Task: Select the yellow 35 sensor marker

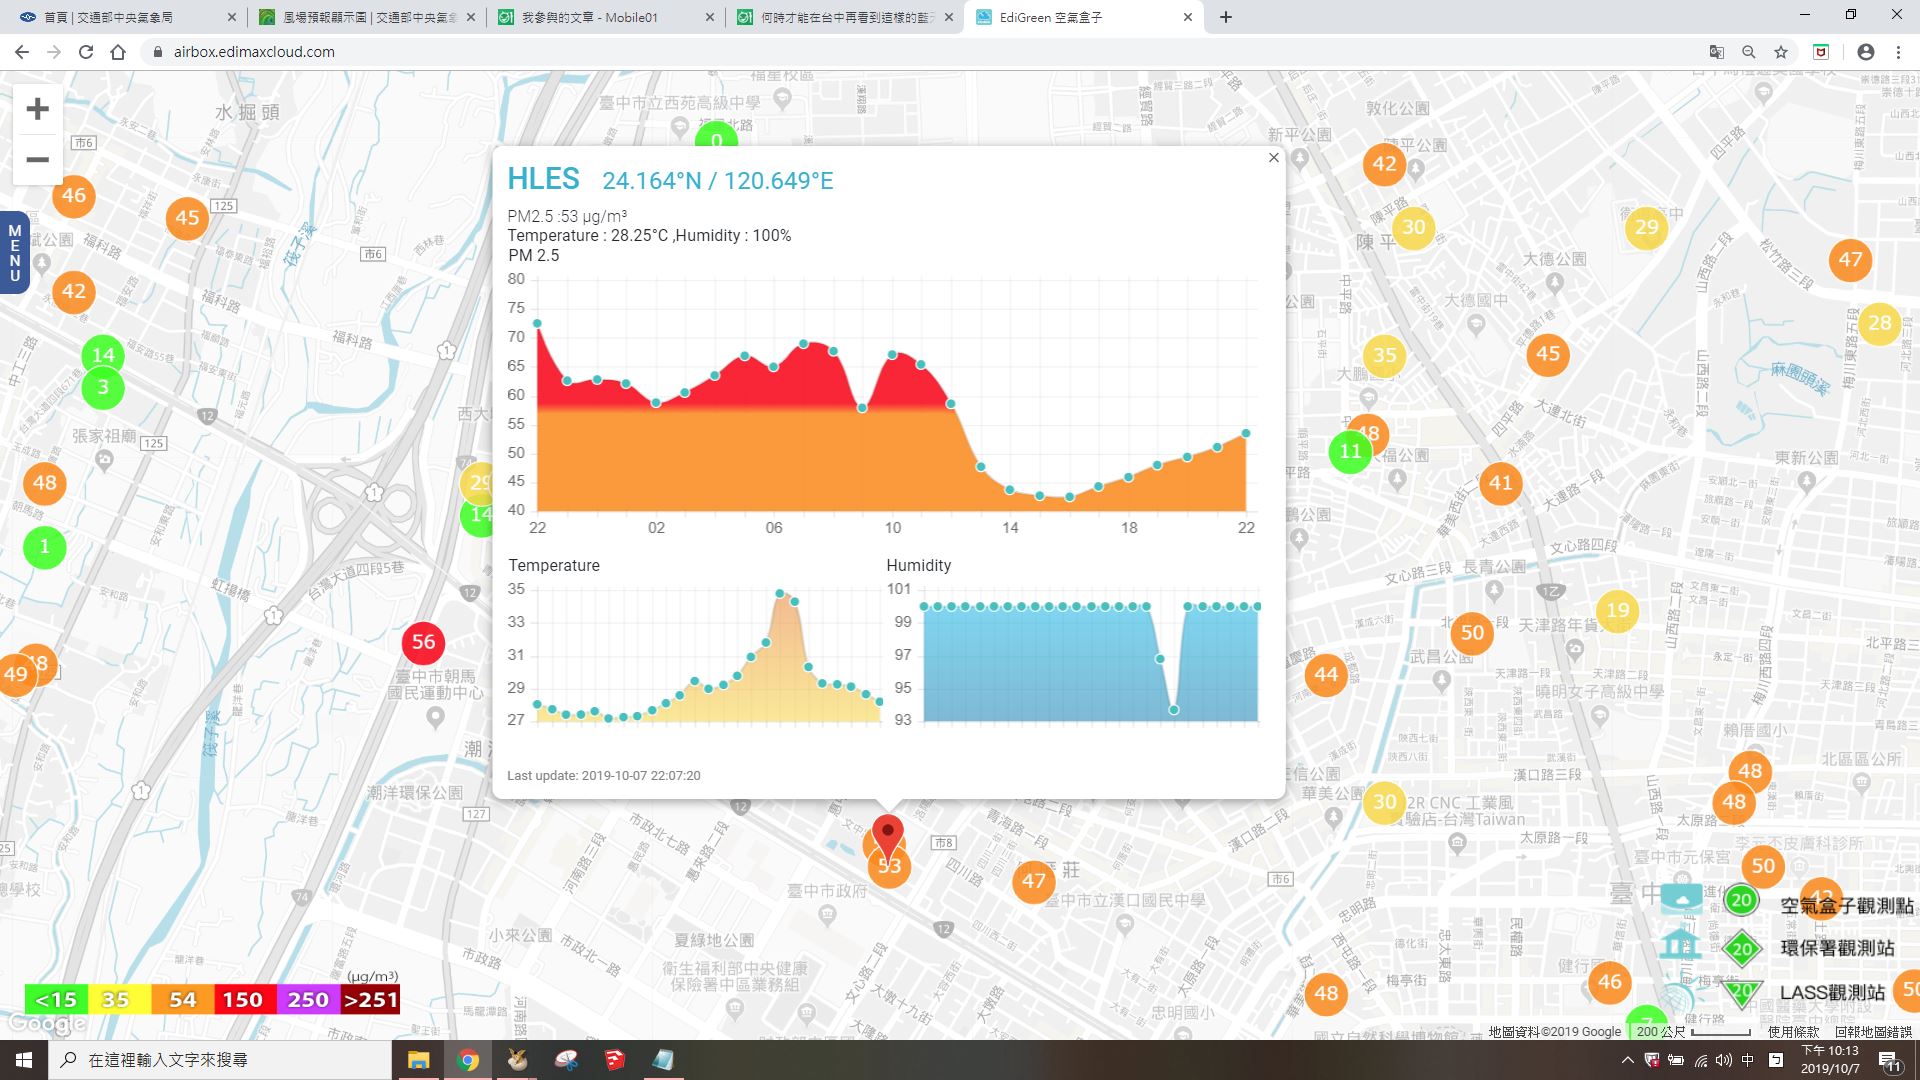Action: click(x=1384, y=355)
